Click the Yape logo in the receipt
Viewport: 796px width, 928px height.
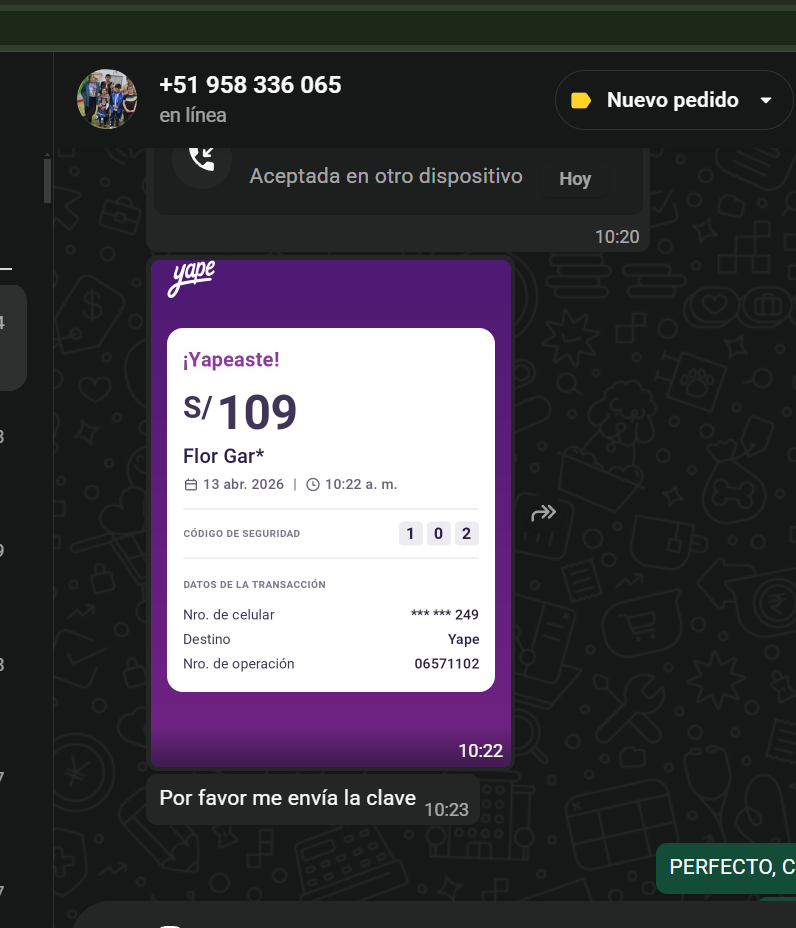click(192, 278)
